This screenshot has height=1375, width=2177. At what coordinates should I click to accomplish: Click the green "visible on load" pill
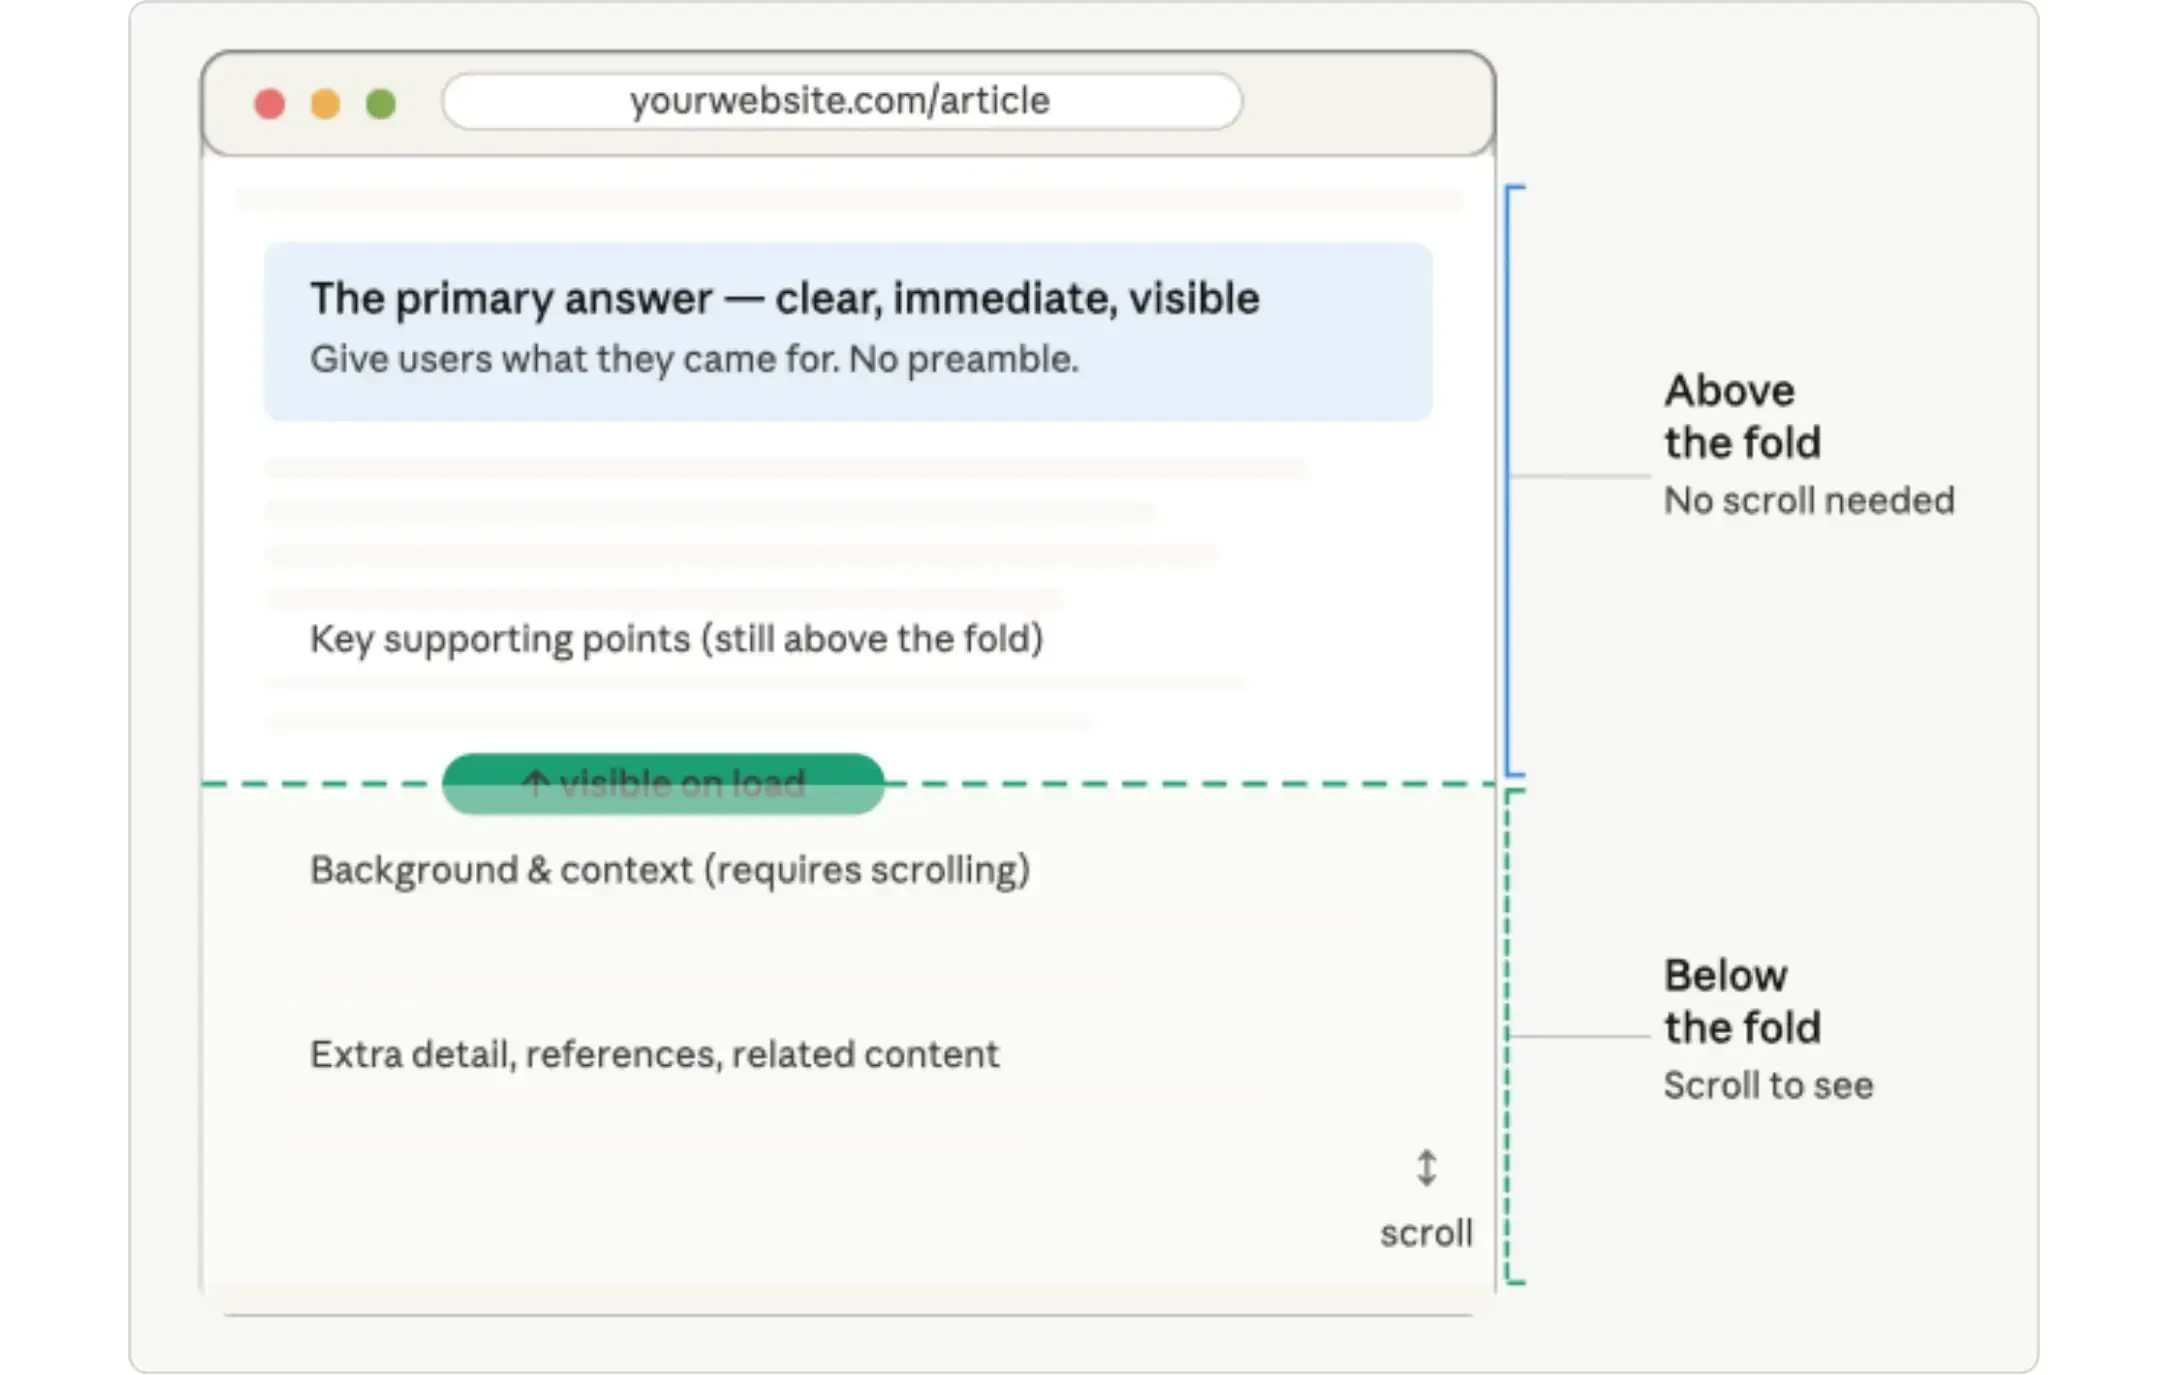coord(663,783)
